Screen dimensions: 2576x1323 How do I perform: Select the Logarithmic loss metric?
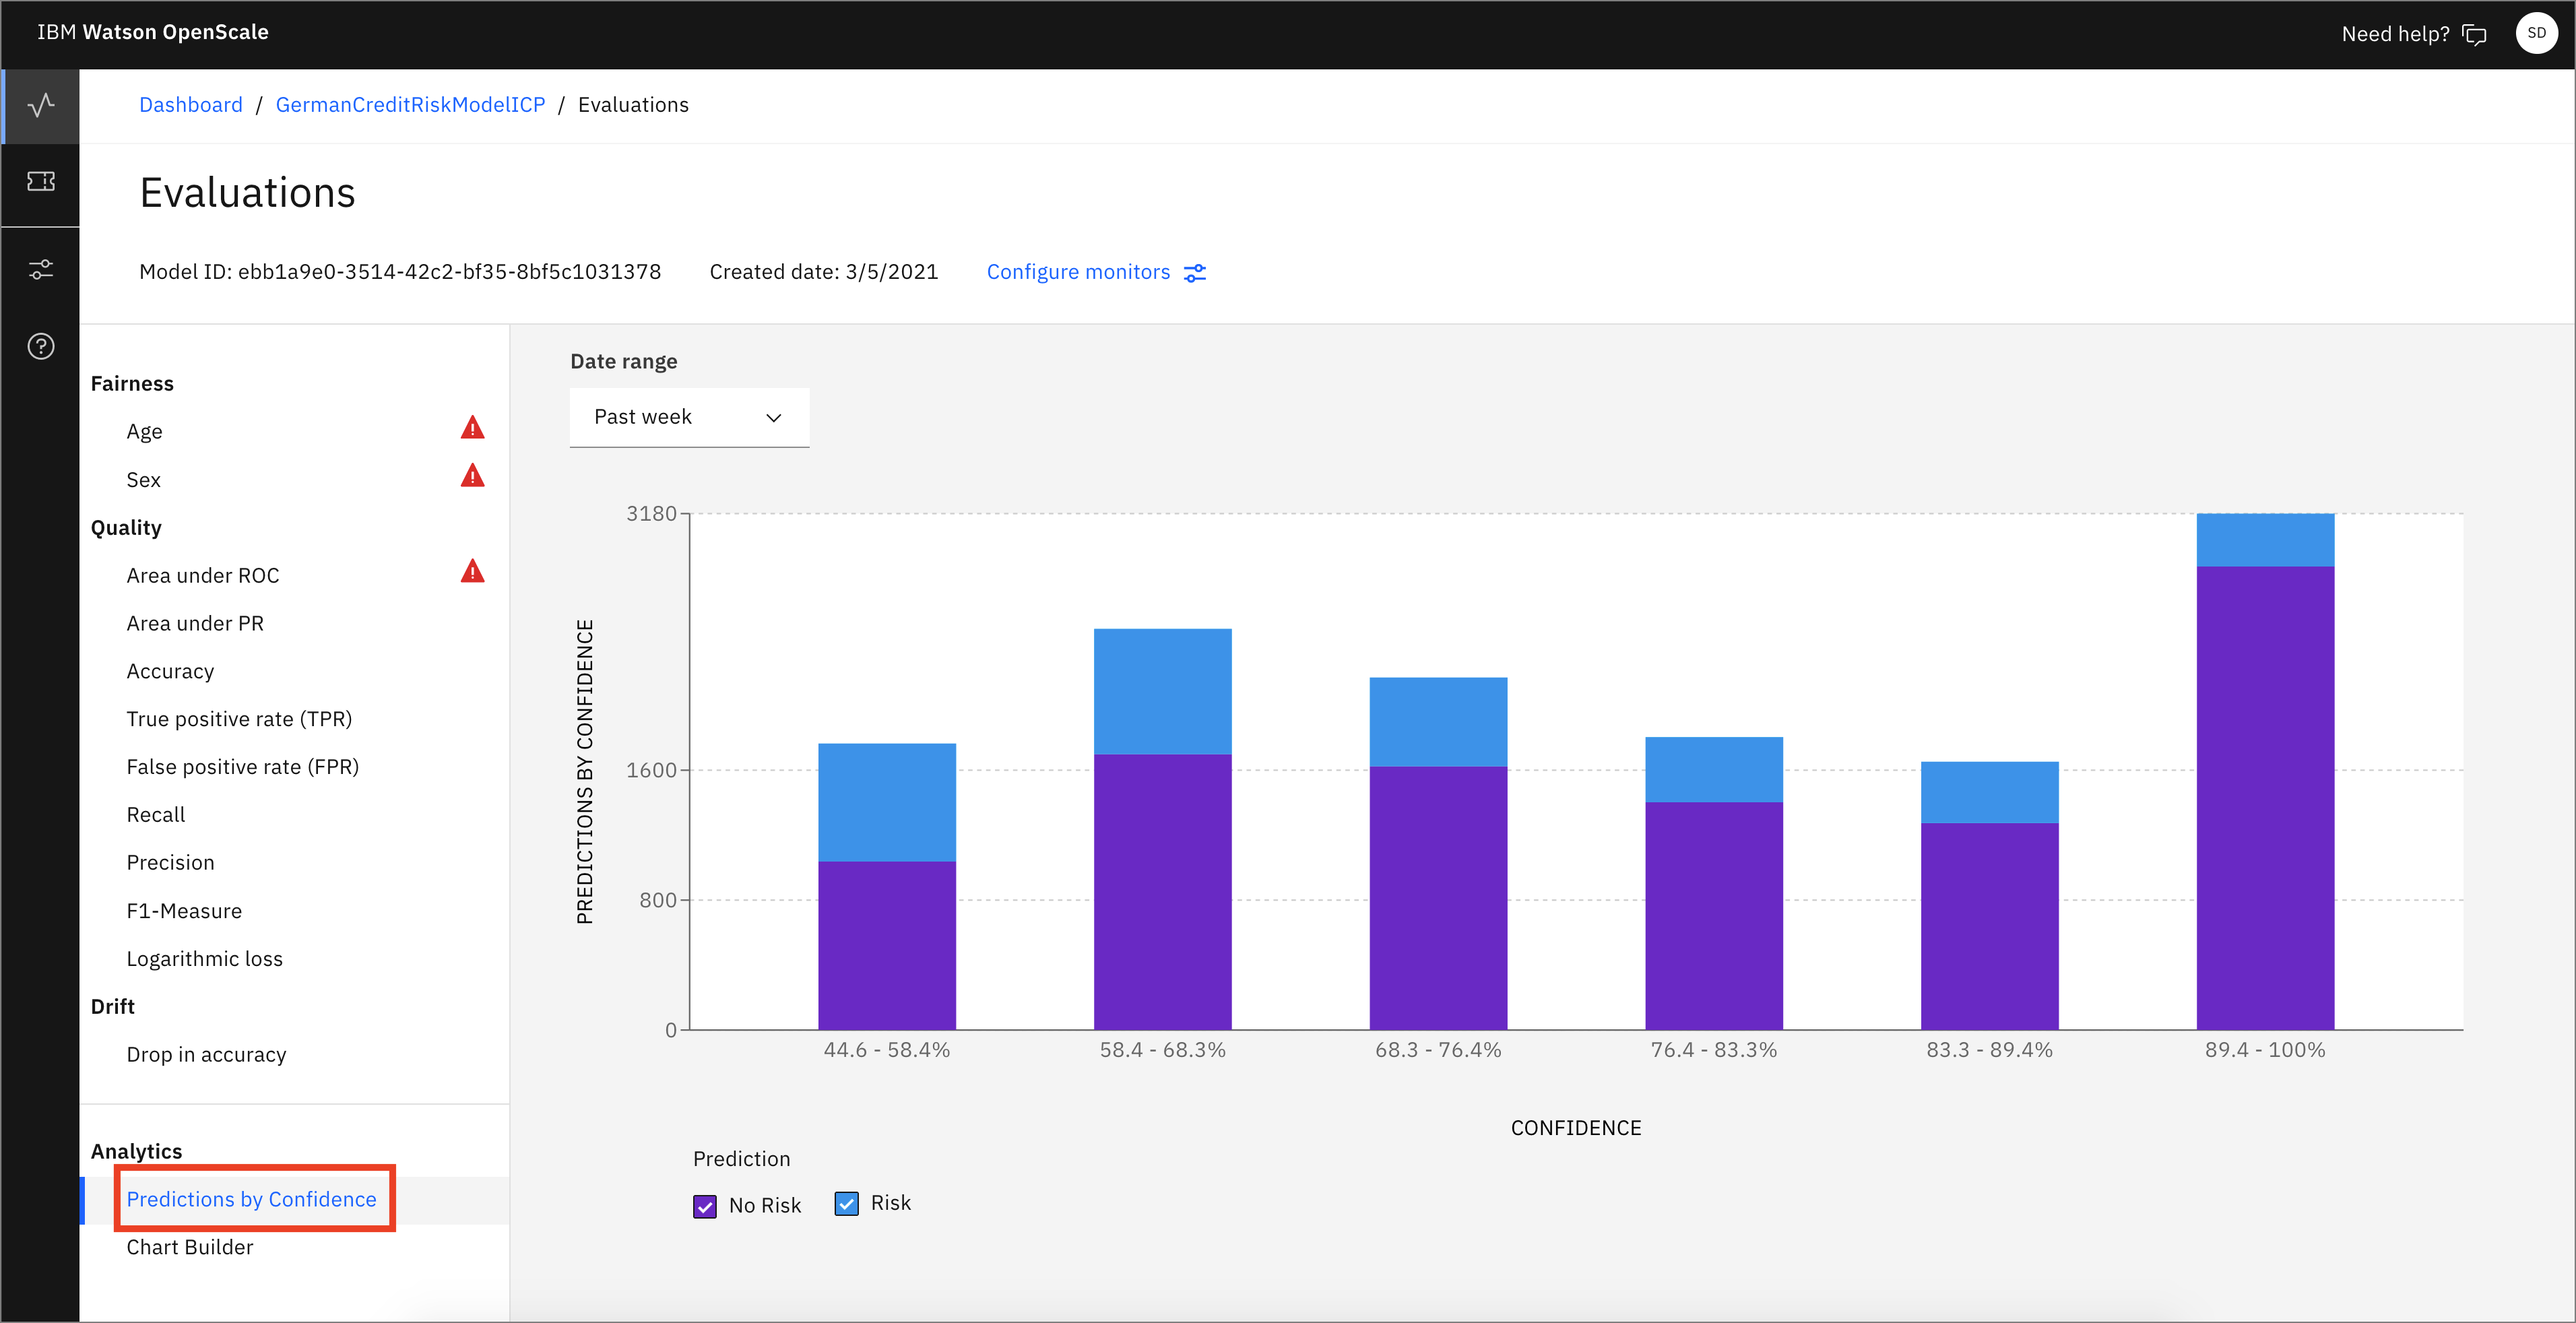204,960
